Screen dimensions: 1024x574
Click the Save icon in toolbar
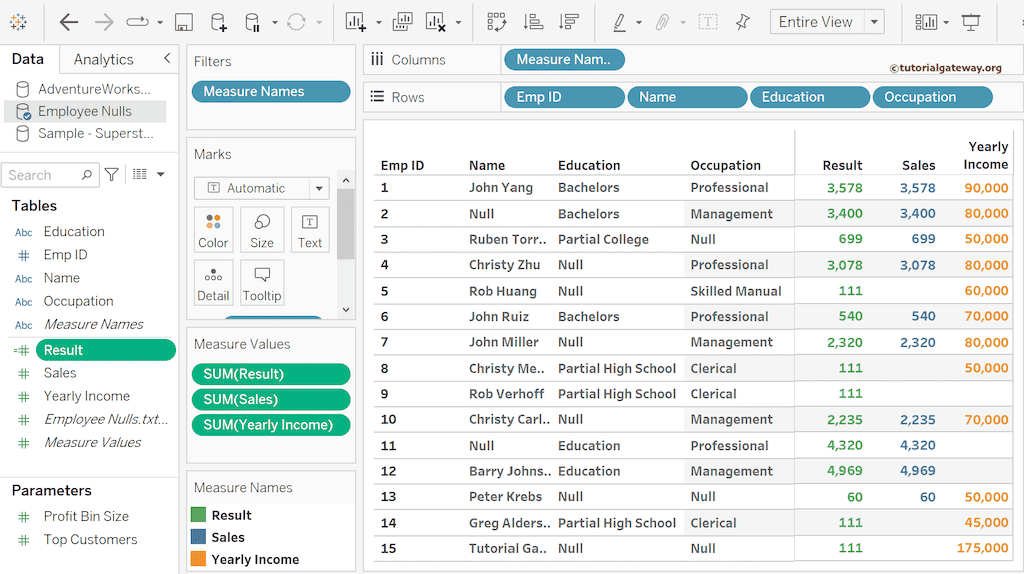pos(183,22)
